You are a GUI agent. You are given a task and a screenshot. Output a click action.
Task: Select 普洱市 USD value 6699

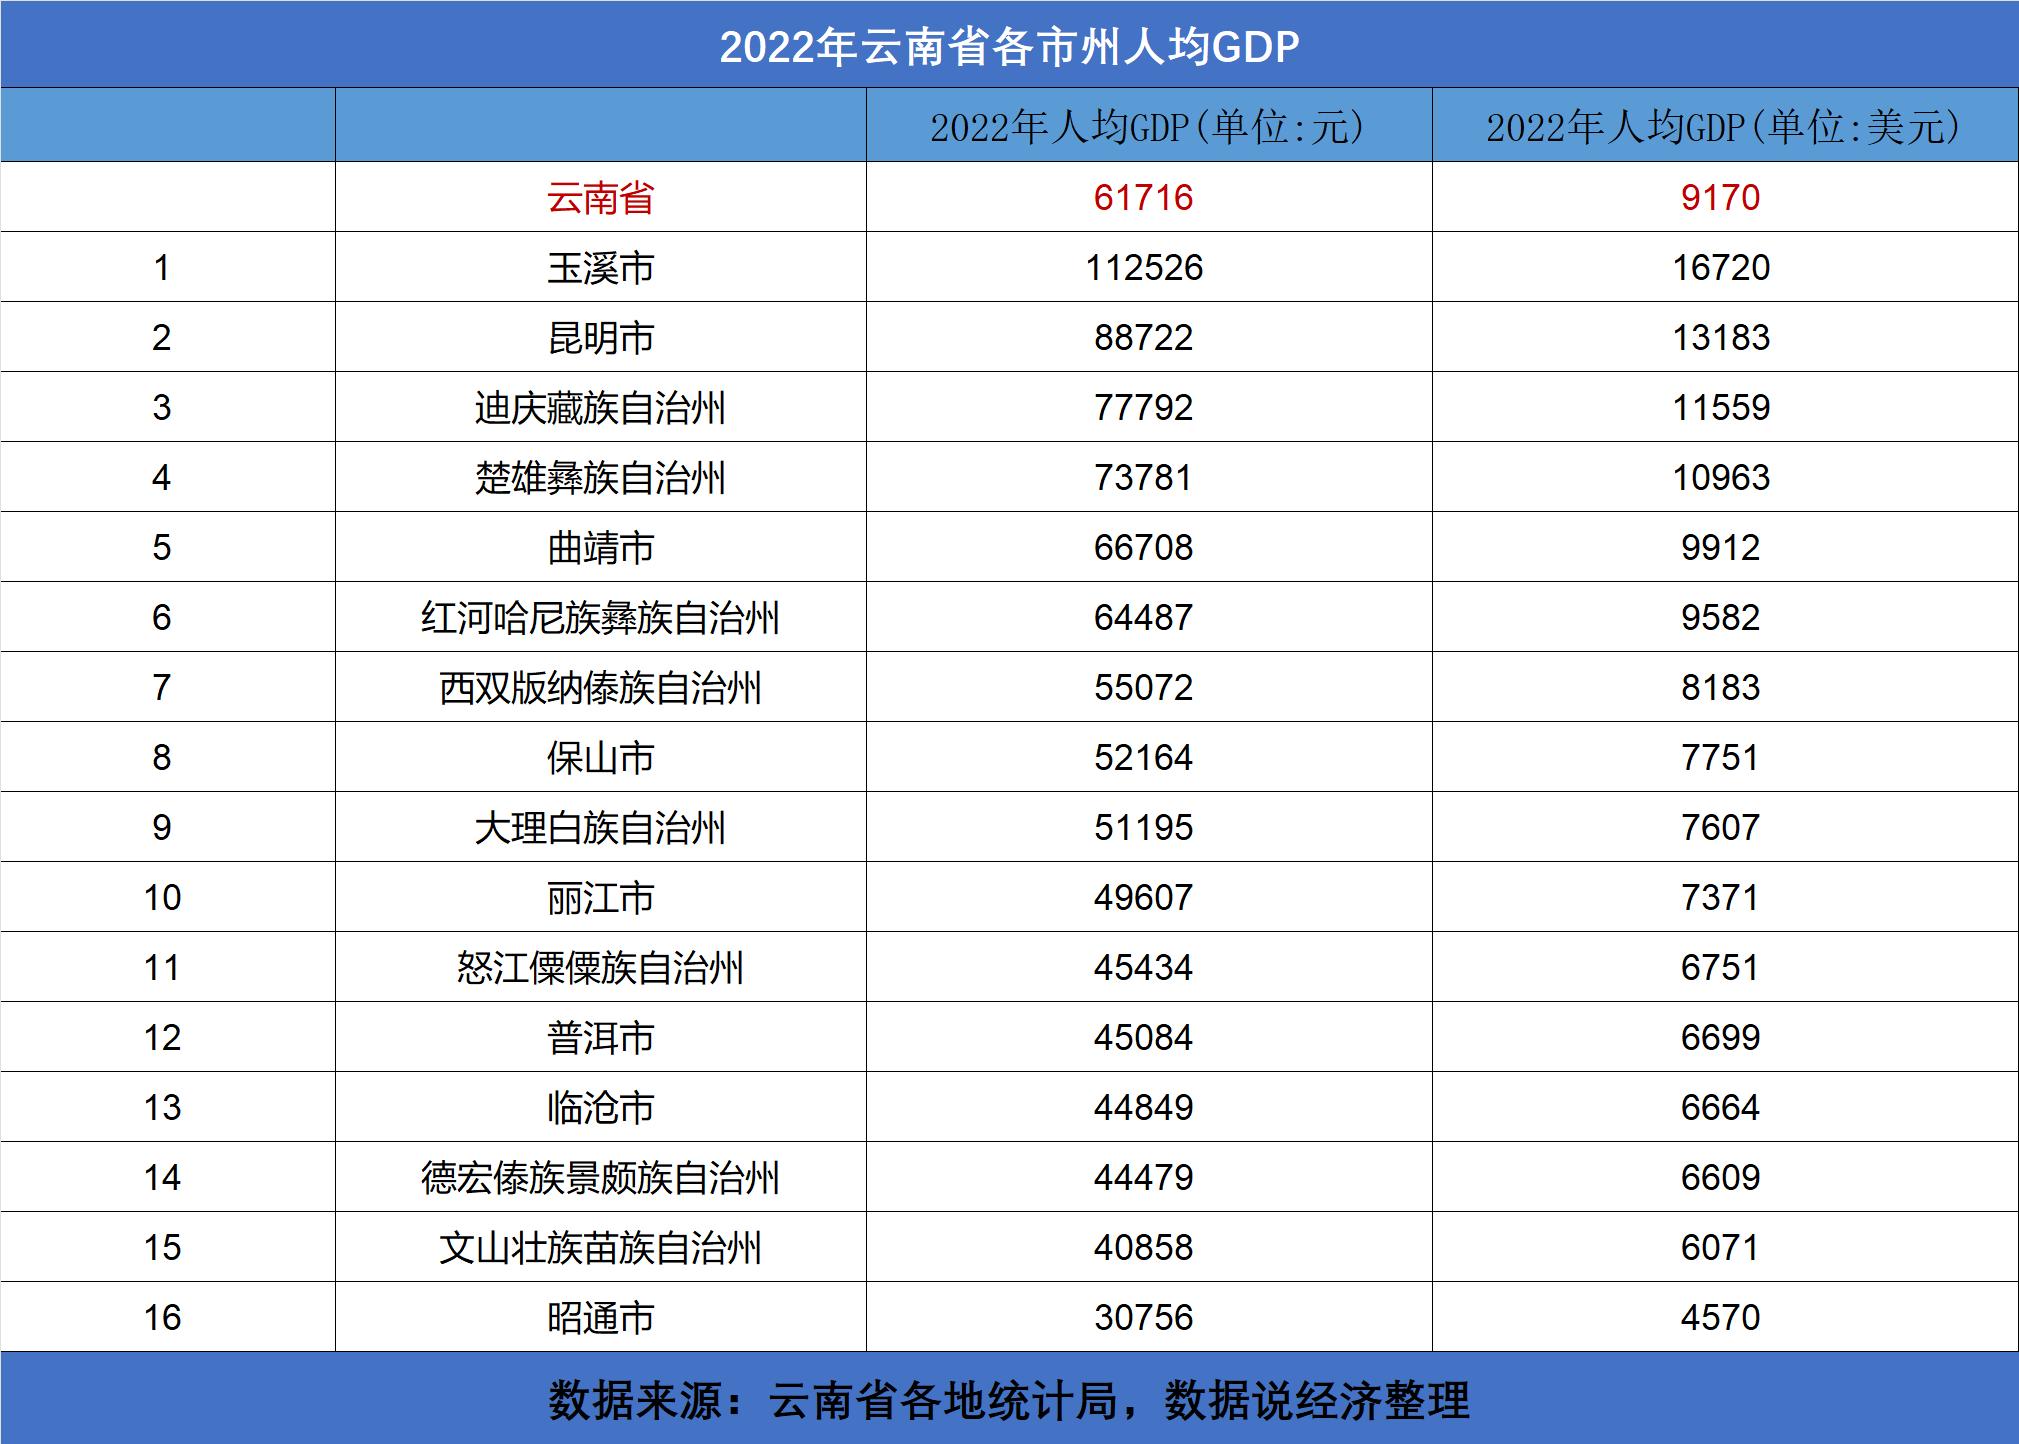pos(1719,1038)
